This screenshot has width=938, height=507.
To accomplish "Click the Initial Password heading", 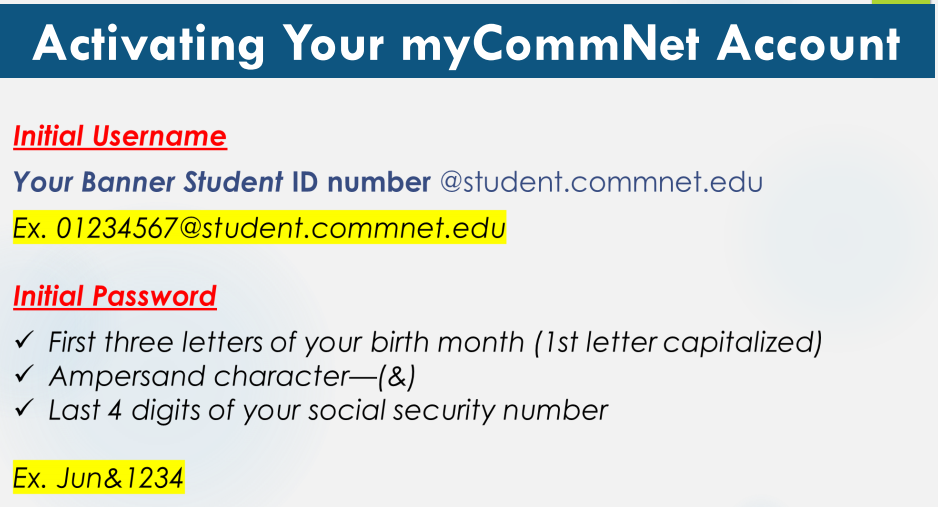I will [x=115, y=297].
